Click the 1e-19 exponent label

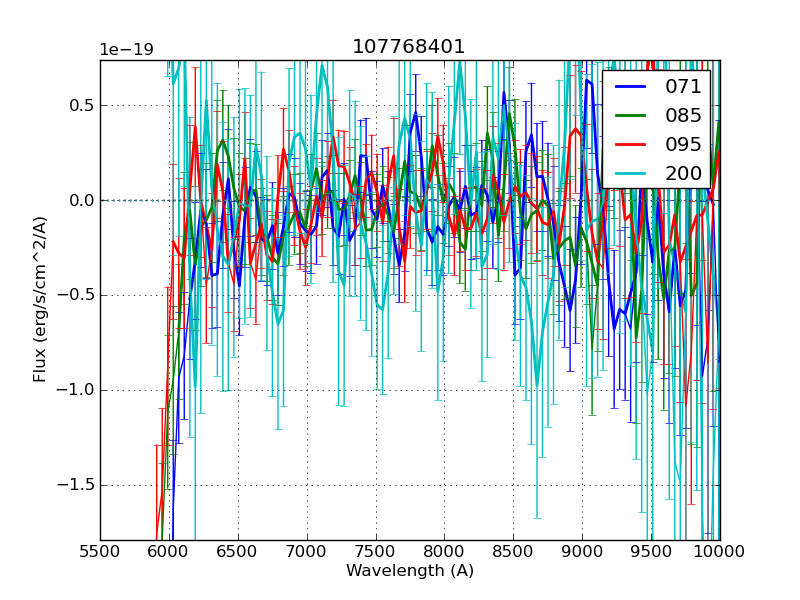click(x=126, y=50)
